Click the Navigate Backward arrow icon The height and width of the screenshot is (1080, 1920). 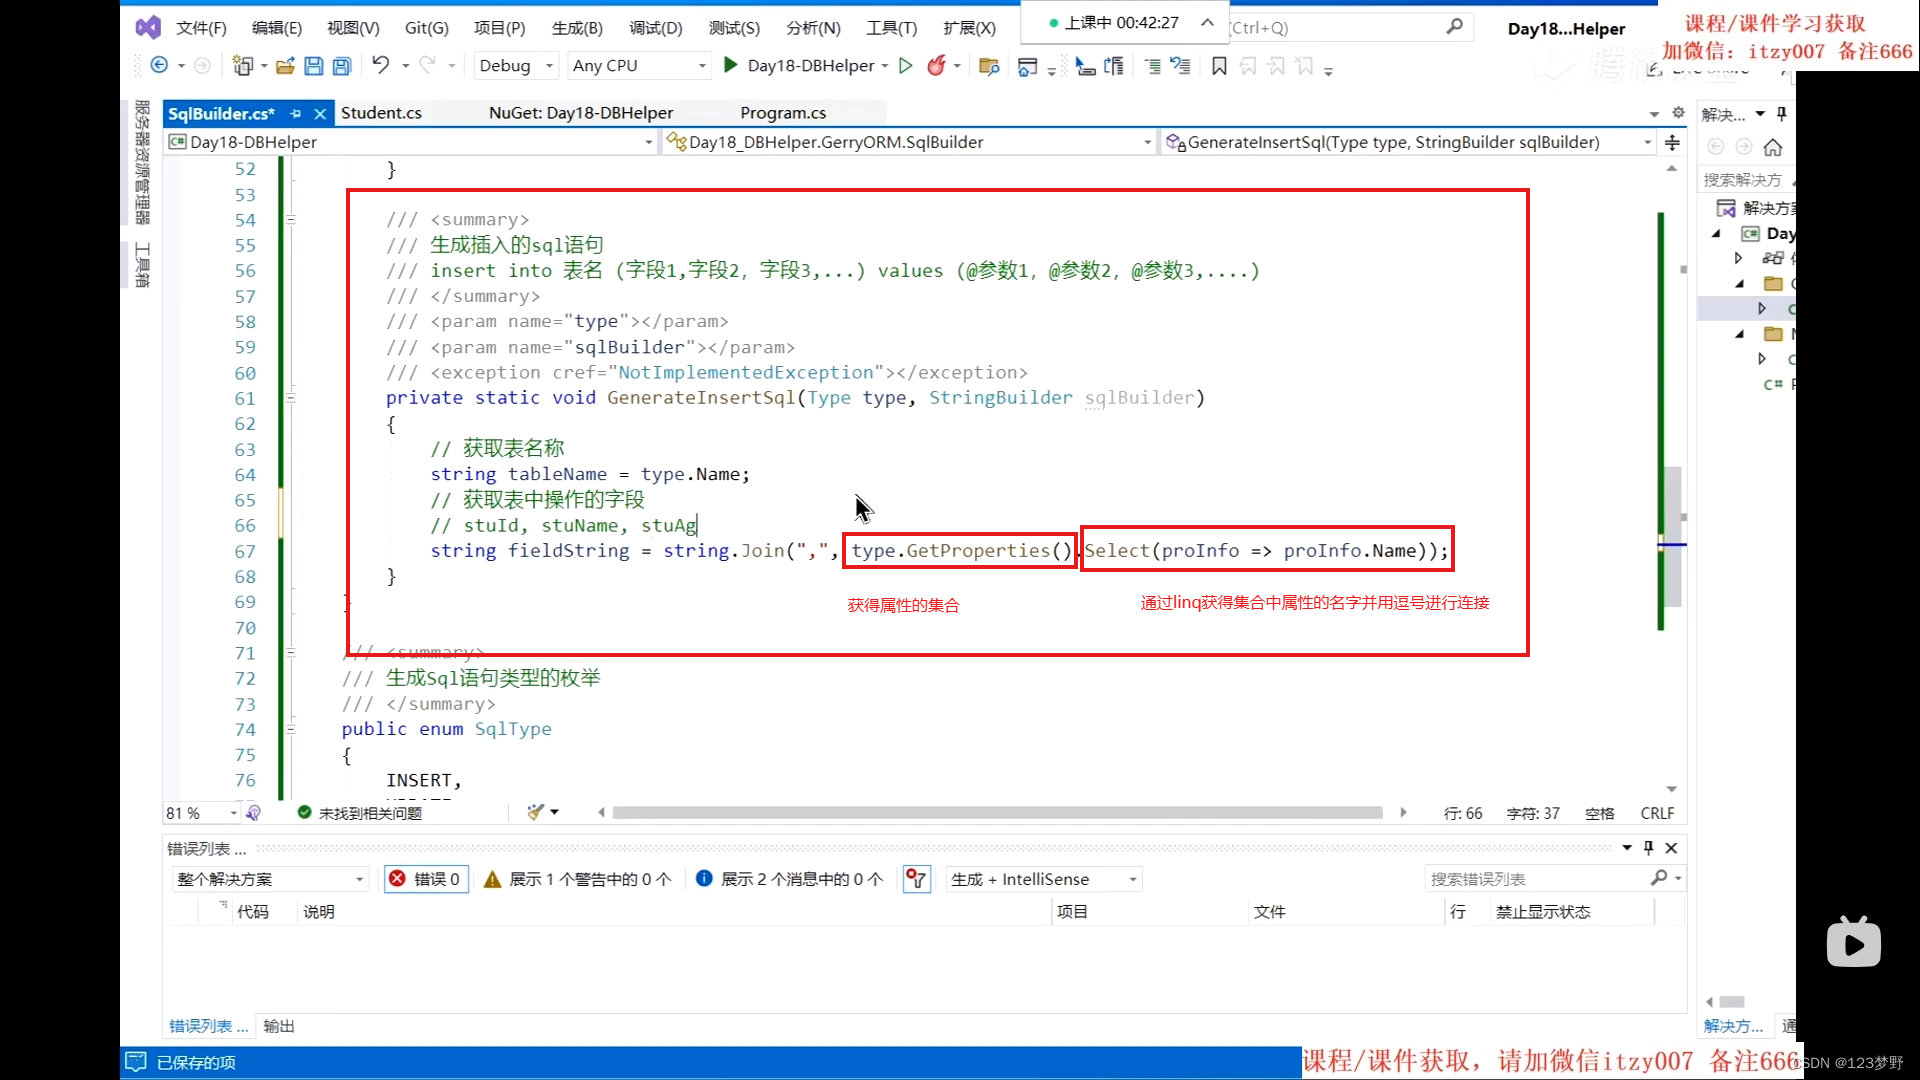click(x=159, y=65)
